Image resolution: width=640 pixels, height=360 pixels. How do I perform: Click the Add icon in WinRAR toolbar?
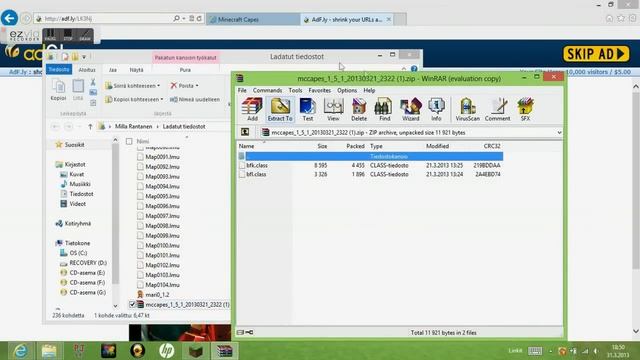[252, 109]
